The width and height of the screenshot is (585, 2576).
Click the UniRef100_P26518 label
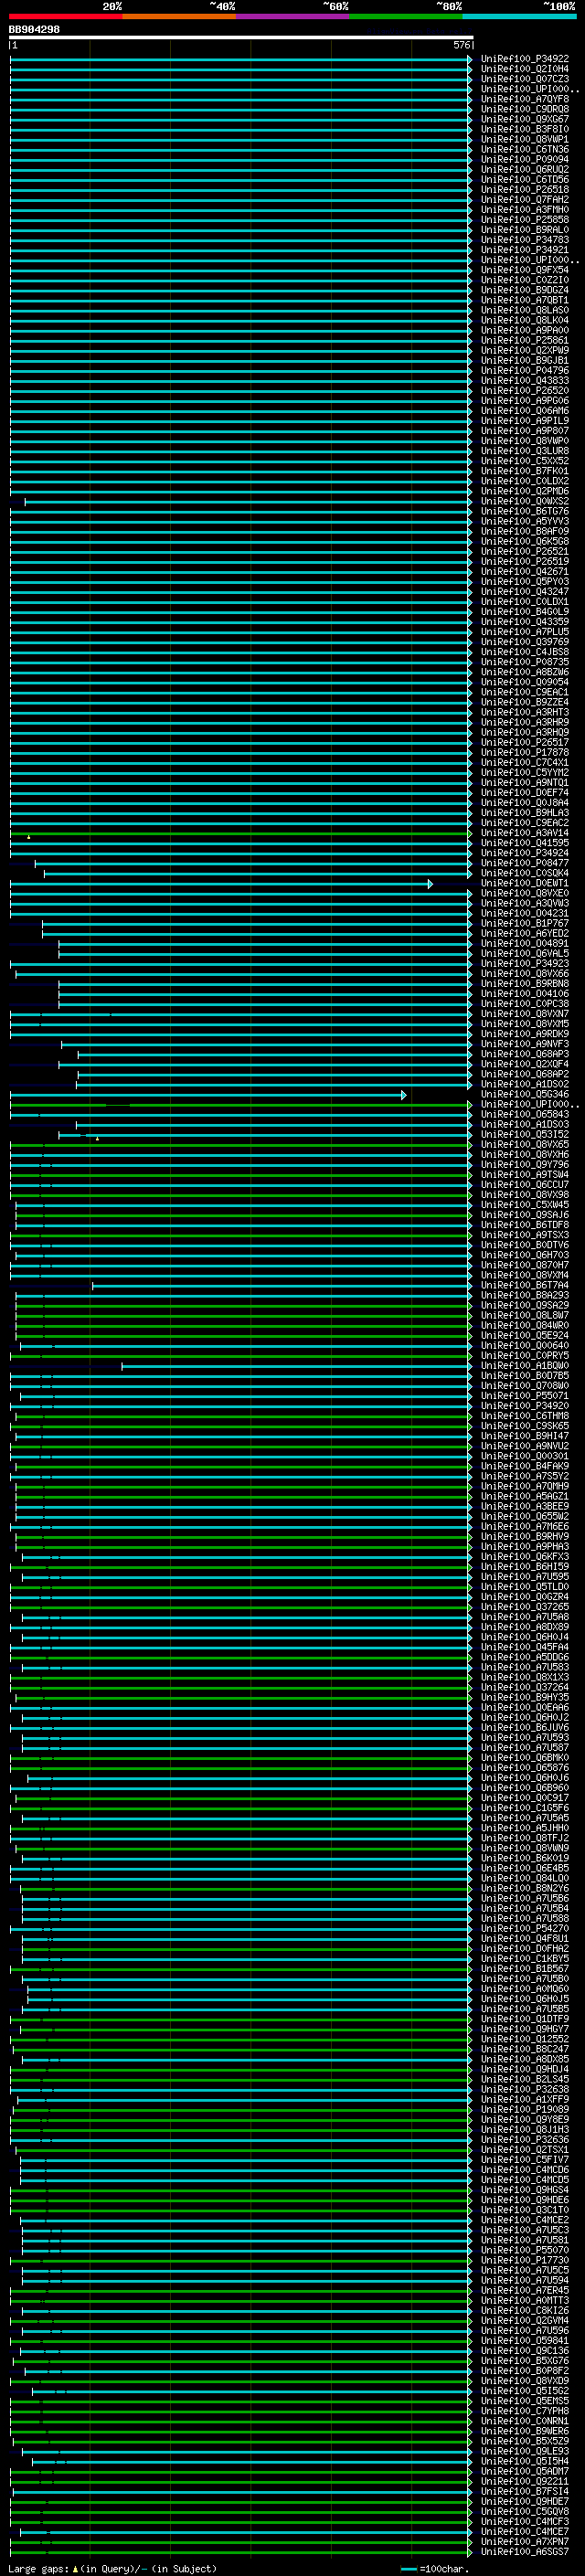point(524,189)
